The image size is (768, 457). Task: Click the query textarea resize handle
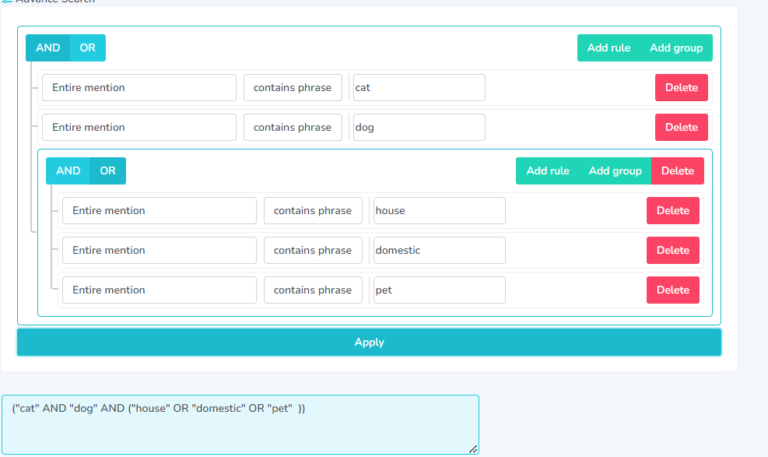coord(473,449)
